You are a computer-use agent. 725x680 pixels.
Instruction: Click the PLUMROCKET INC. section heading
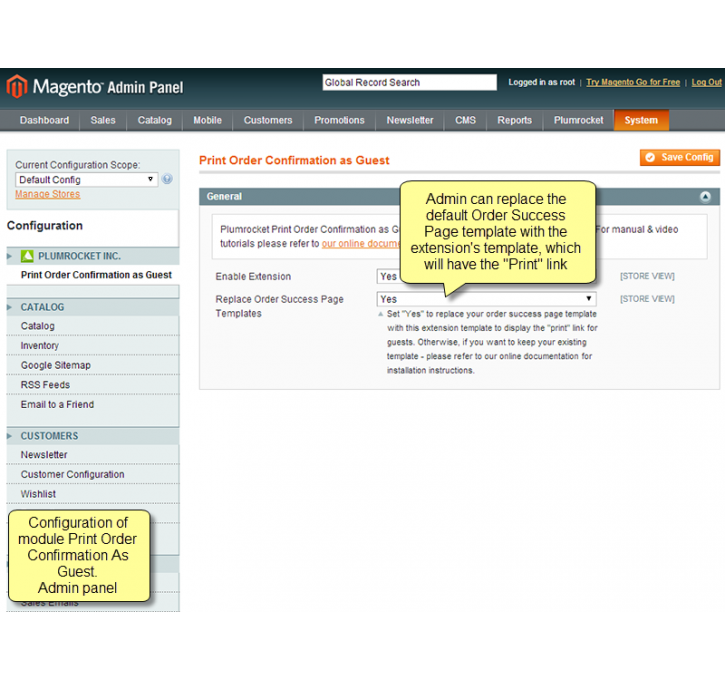(80, 256)
